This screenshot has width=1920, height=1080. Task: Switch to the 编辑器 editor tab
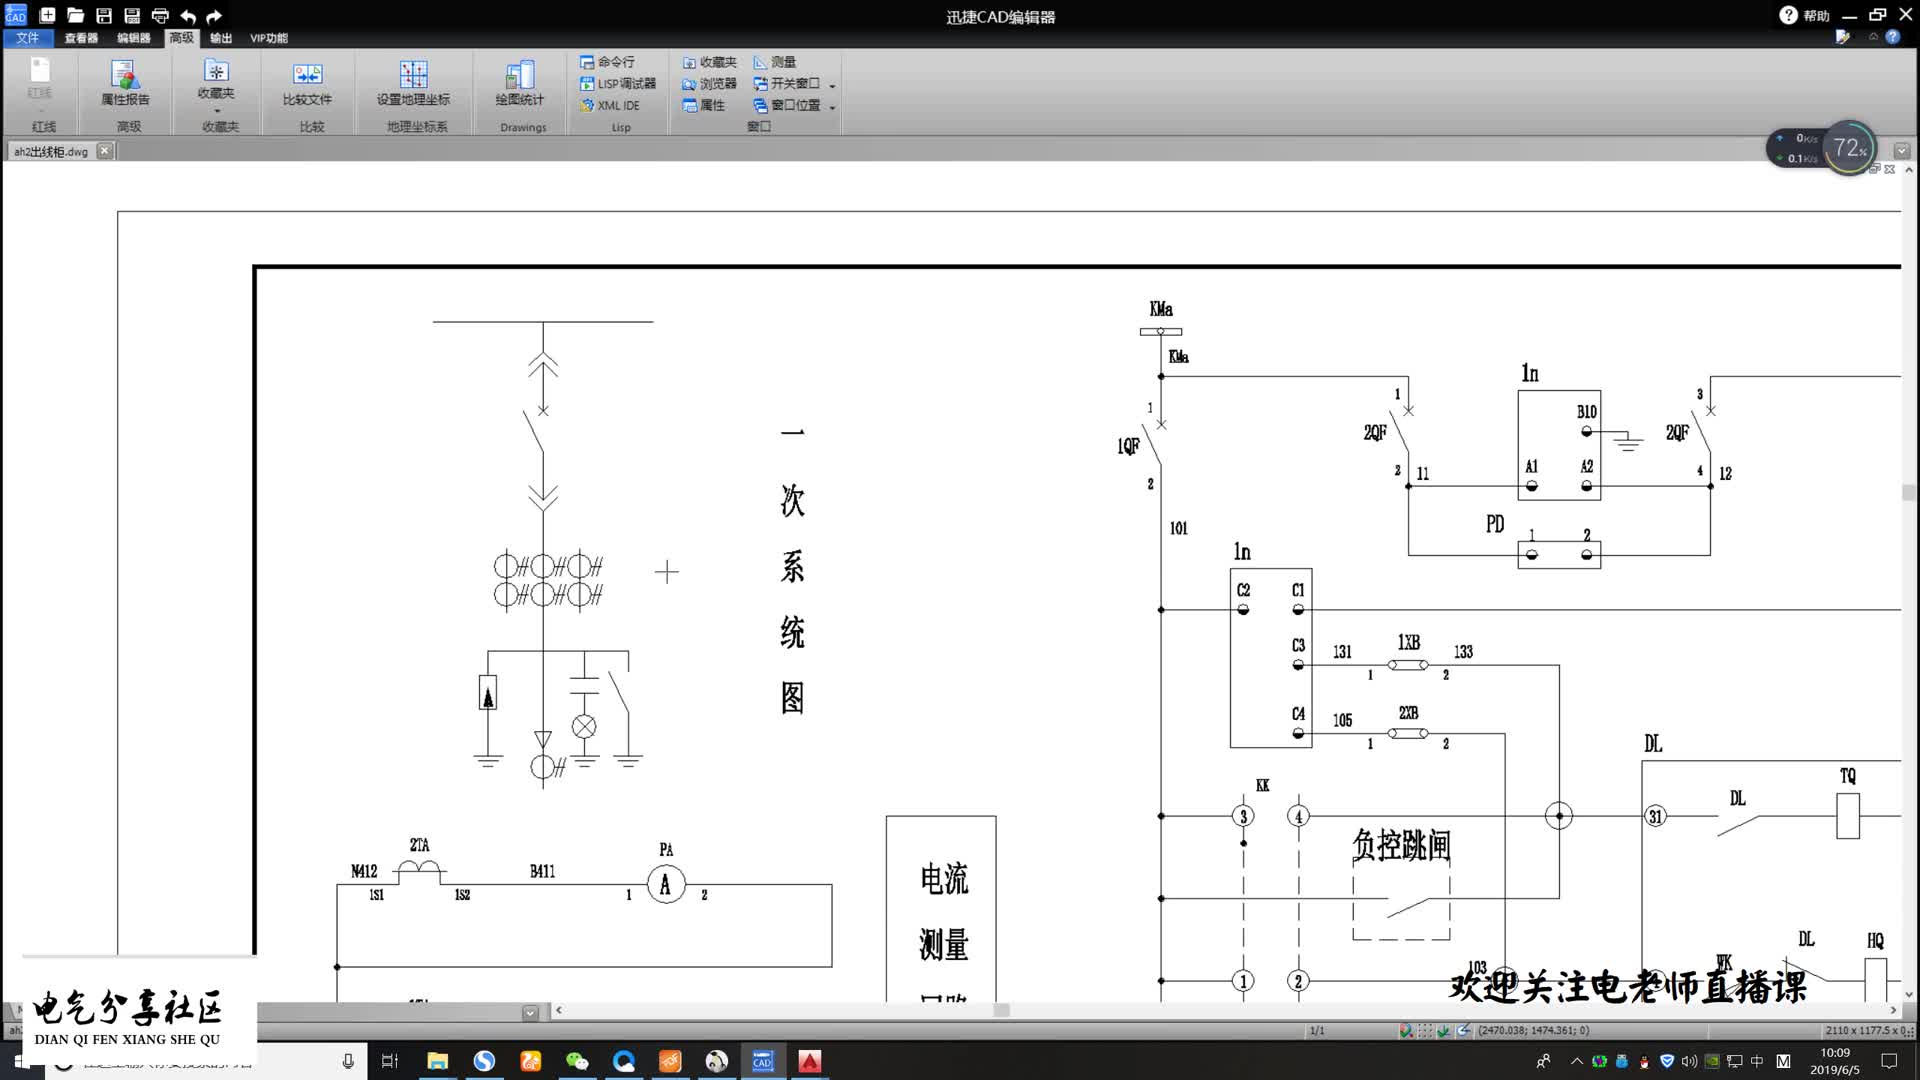(133, 38)
